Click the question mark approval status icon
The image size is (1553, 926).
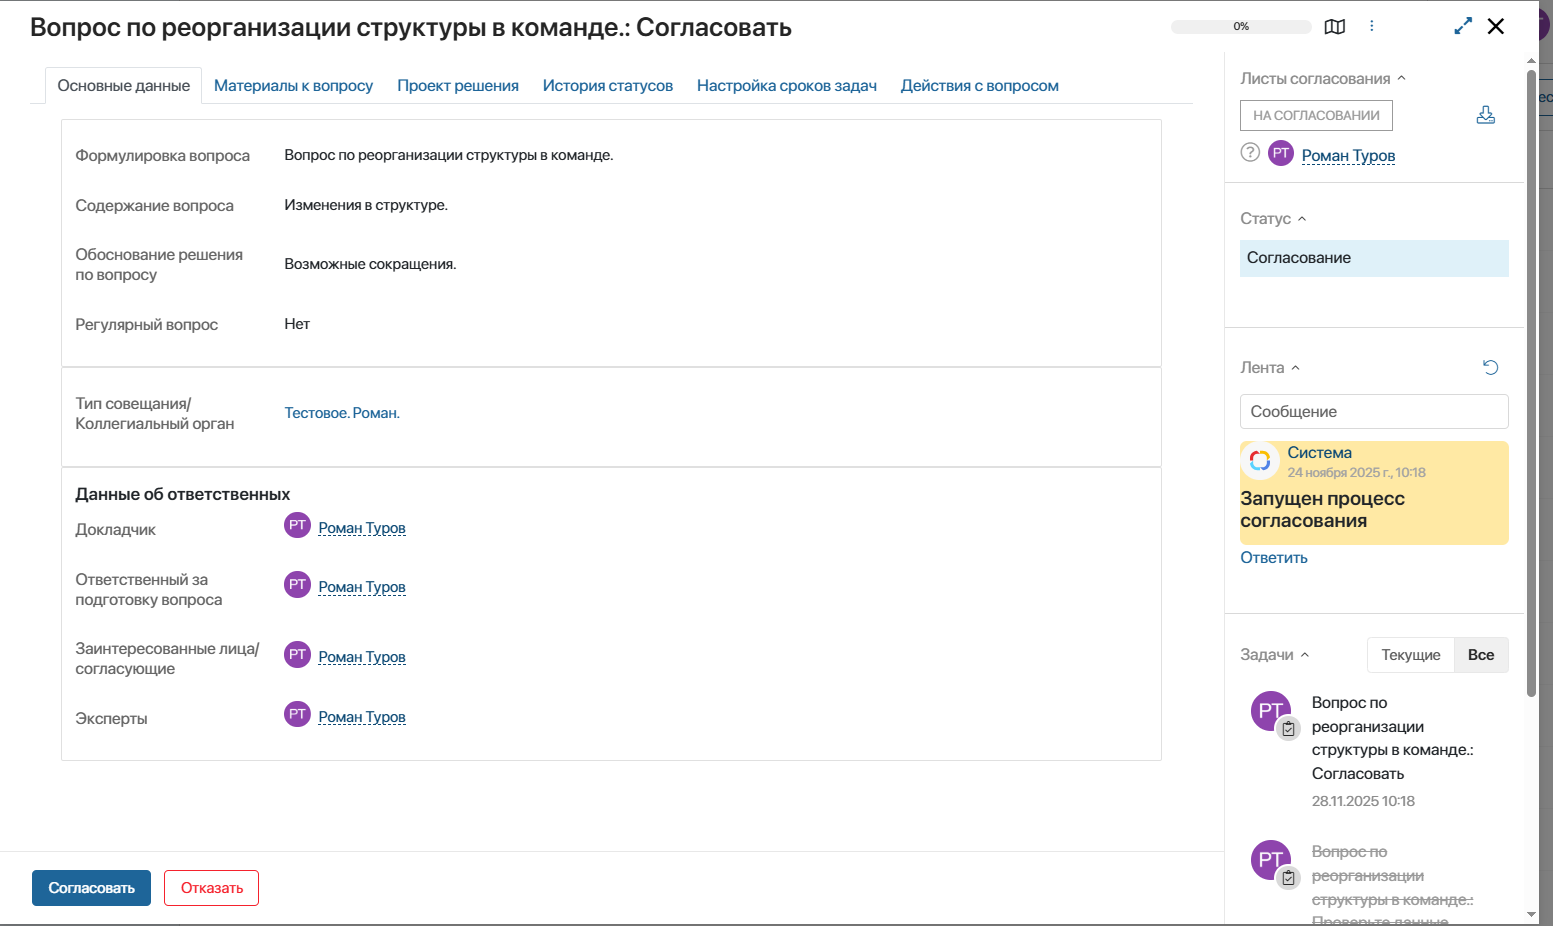tap(1250, 153)
